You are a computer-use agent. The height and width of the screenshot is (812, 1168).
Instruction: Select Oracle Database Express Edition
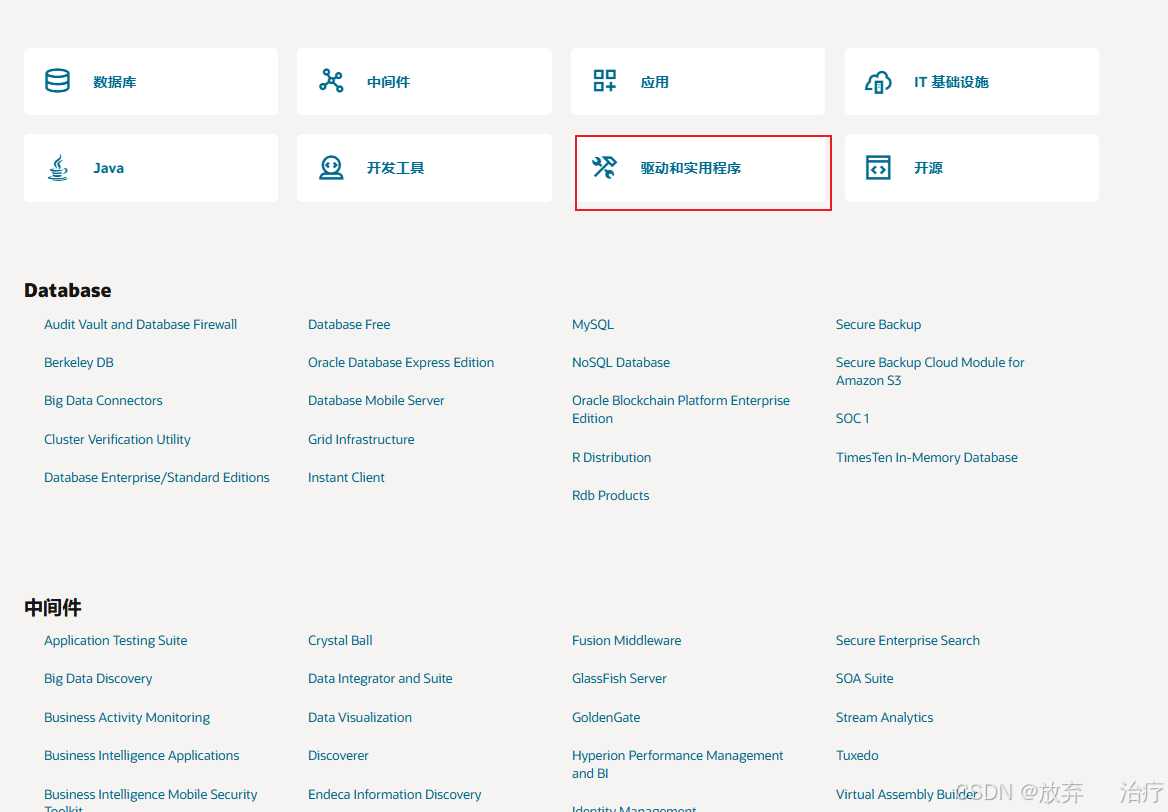(x=400, y=362)
